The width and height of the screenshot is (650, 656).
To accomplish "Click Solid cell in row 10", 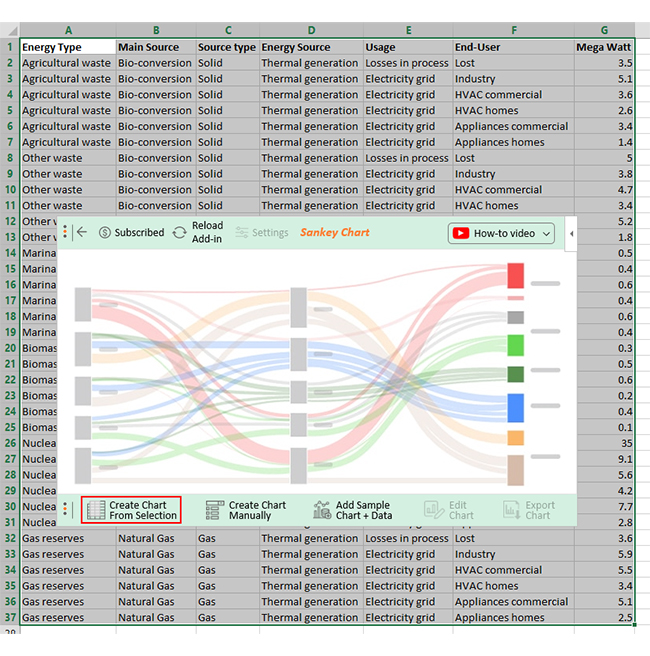I will 228,190.
